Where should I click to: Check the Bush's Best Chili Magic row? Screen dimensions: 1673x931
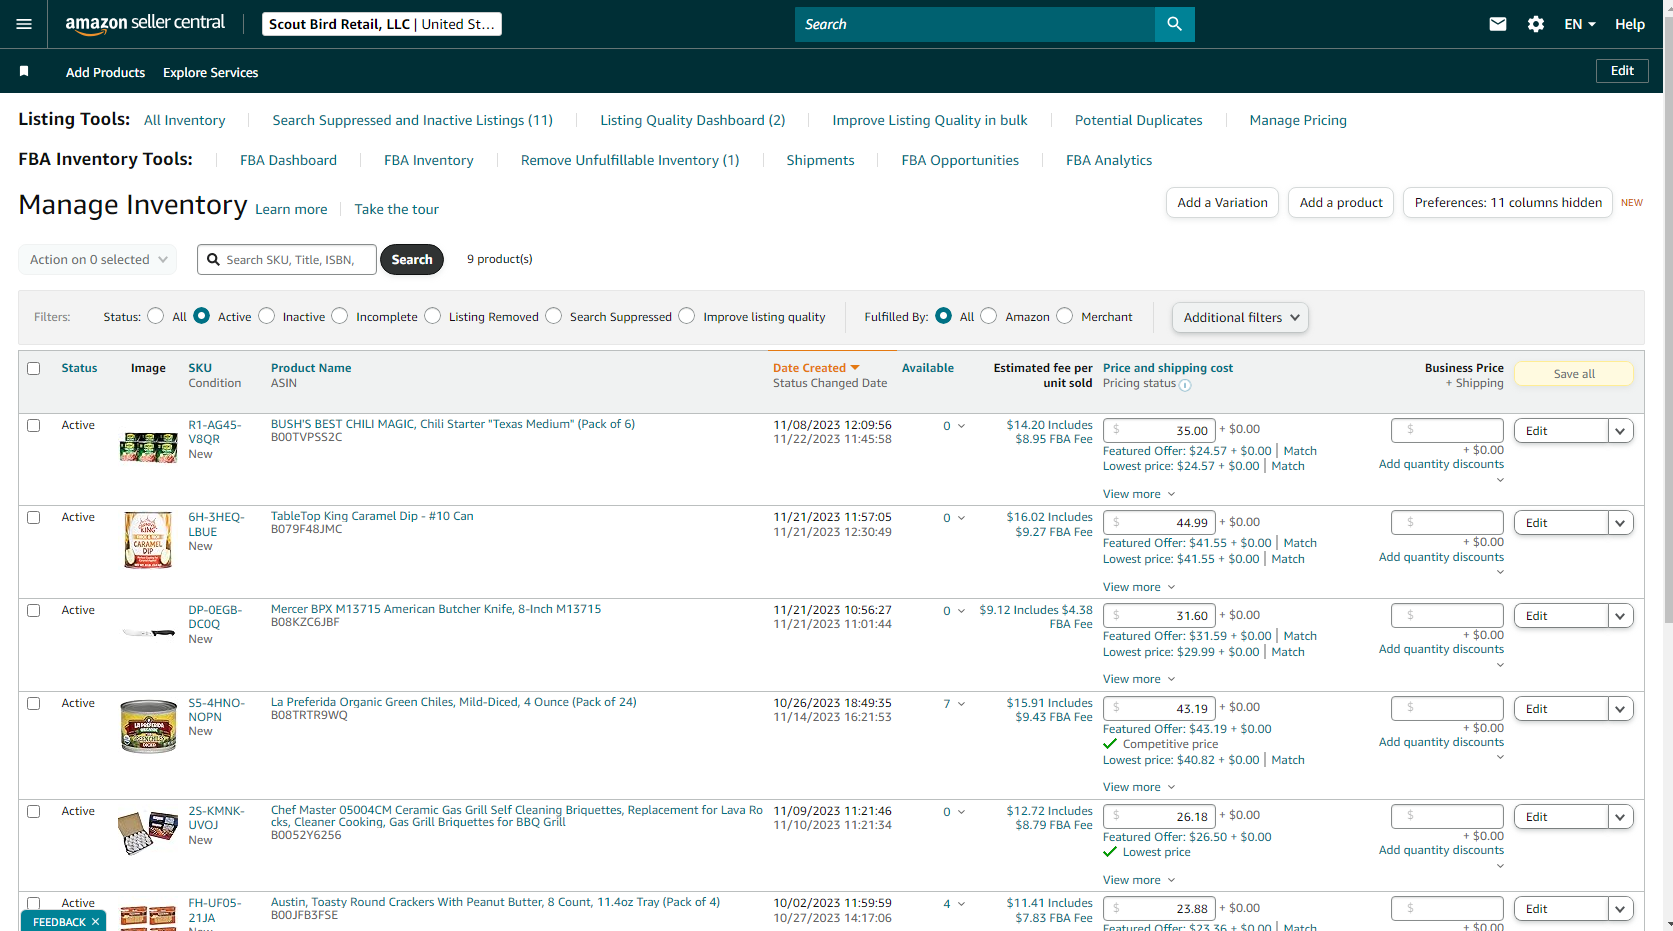coord(34,425)
